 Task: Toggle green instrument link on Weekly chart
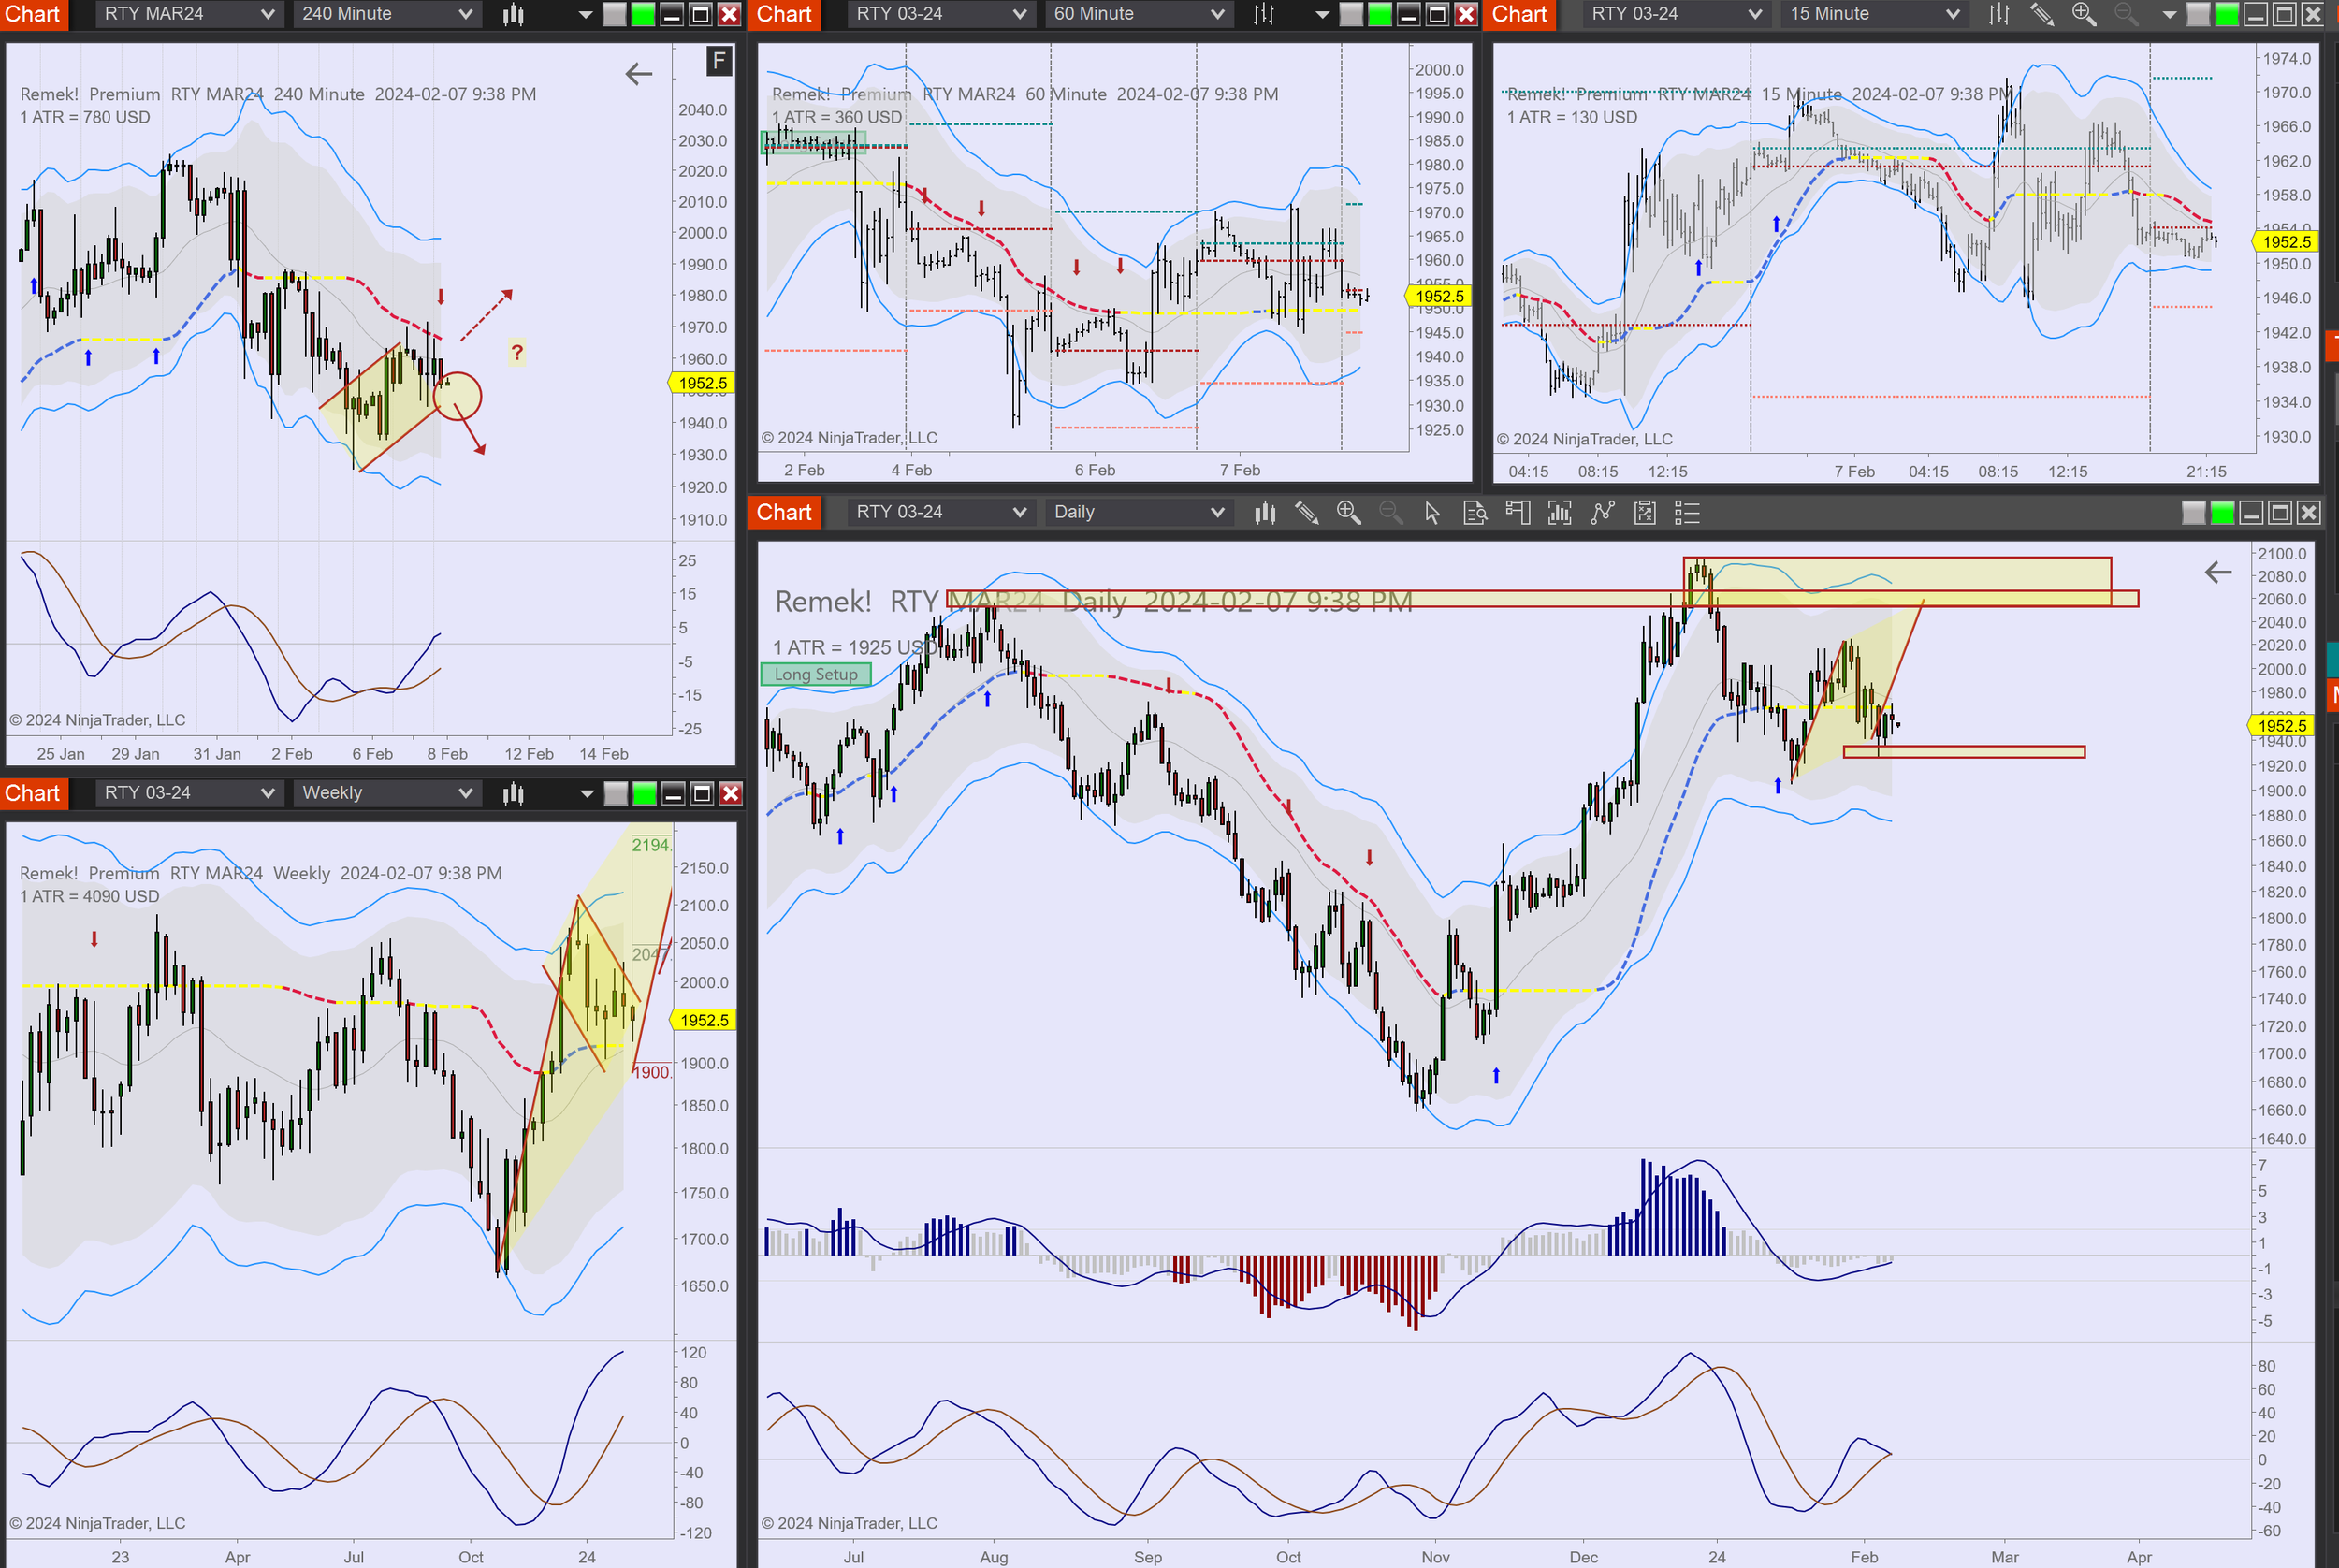tap(645, 794)
